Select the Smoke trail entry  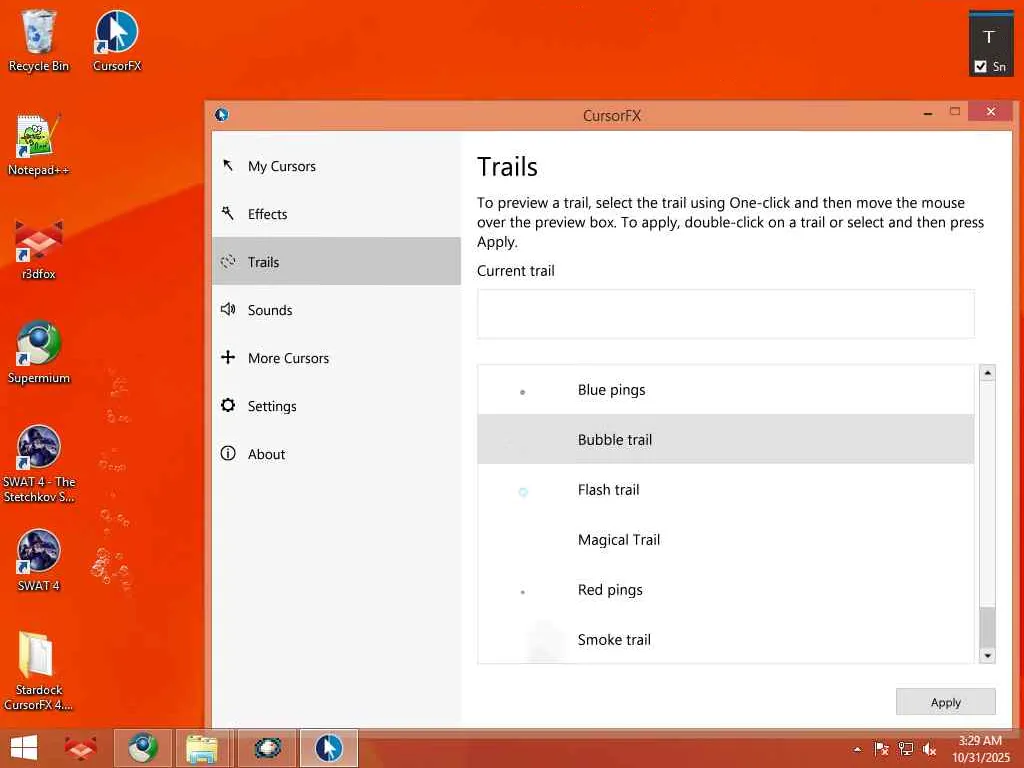tap(726, 639)
